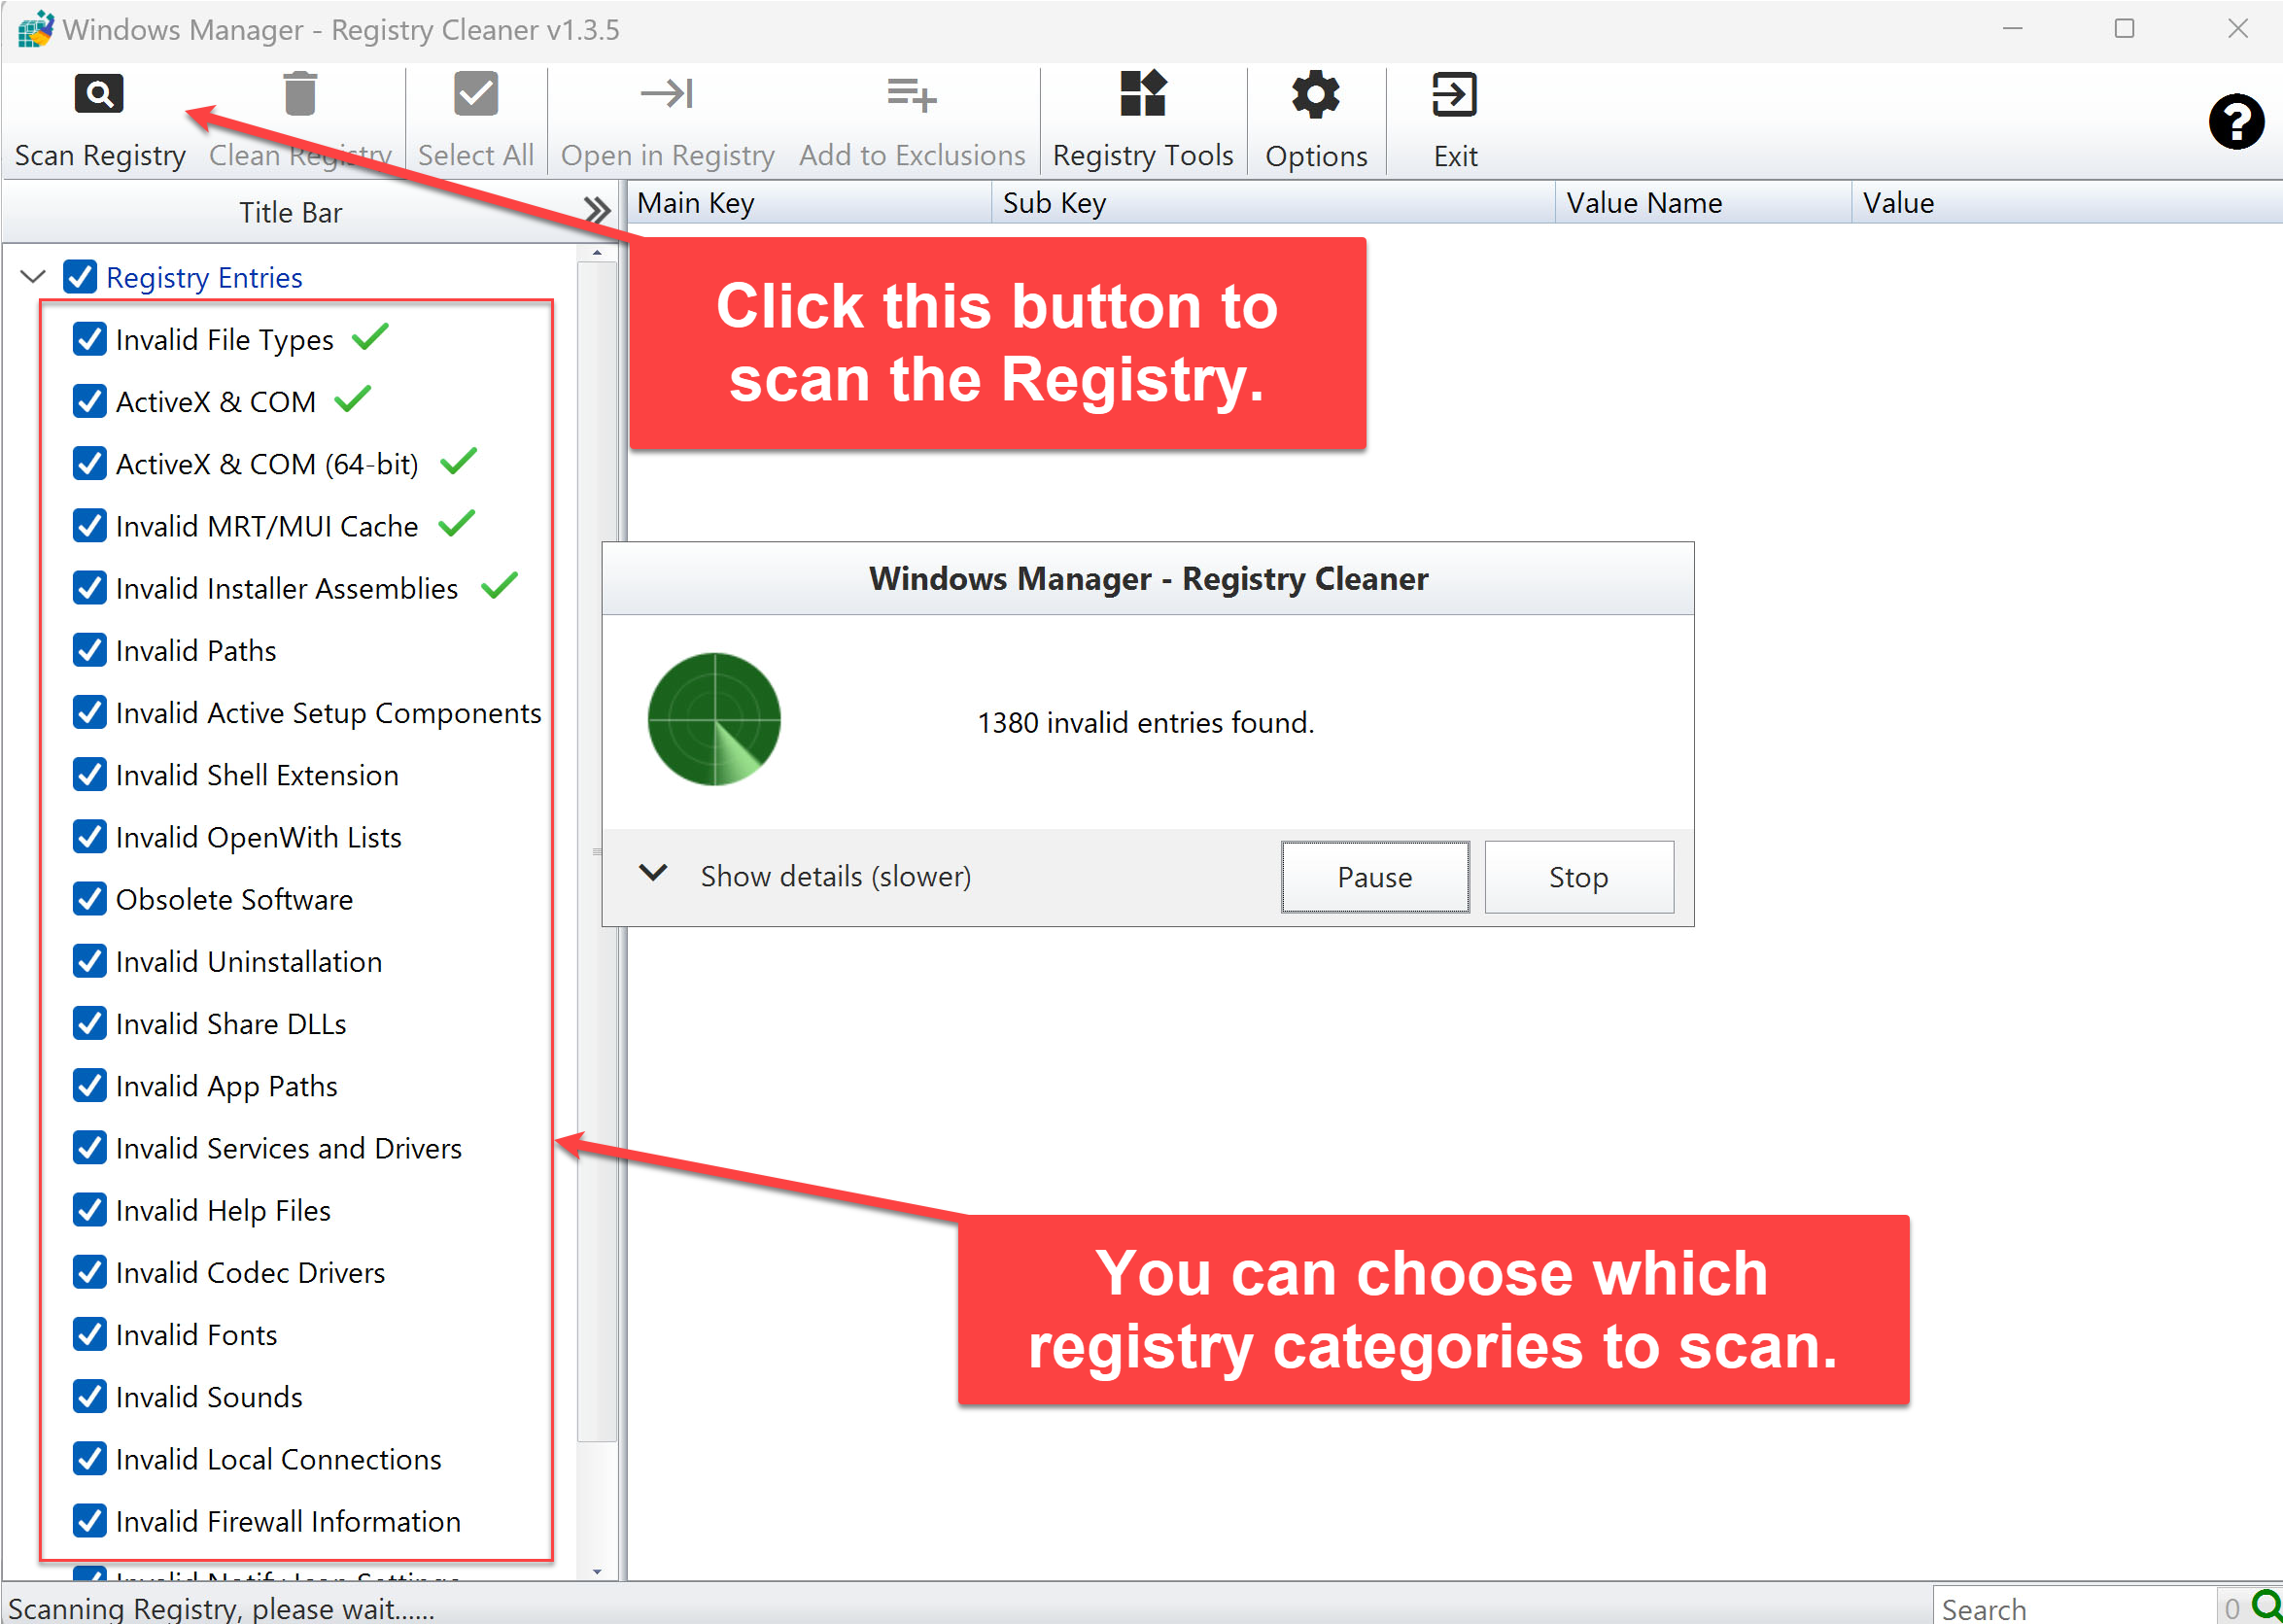The image size is (2283, 1624).
Task: Click the Add to Exclusions icon
Action: pos(911,94)
